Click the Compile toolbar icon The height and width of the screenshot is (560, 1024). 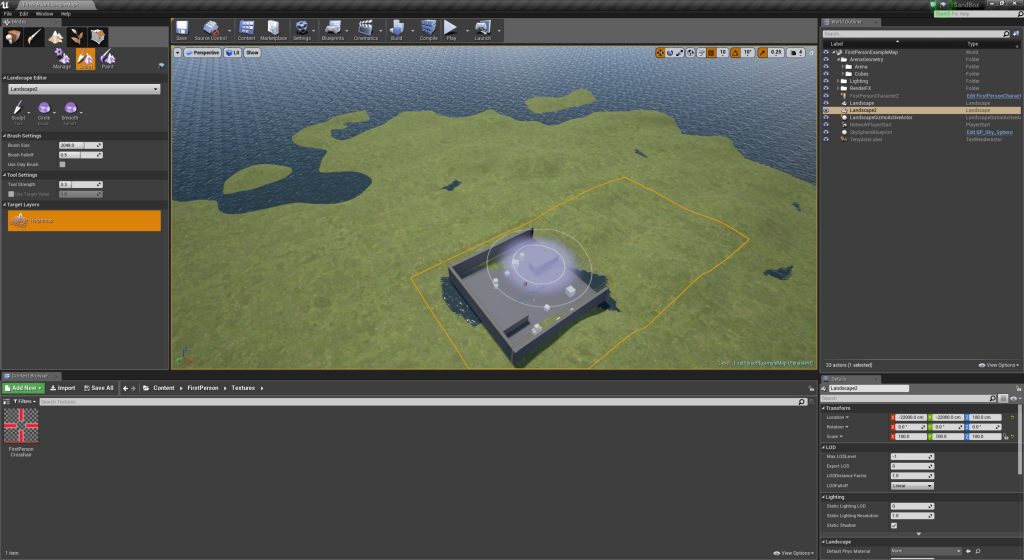428,30
